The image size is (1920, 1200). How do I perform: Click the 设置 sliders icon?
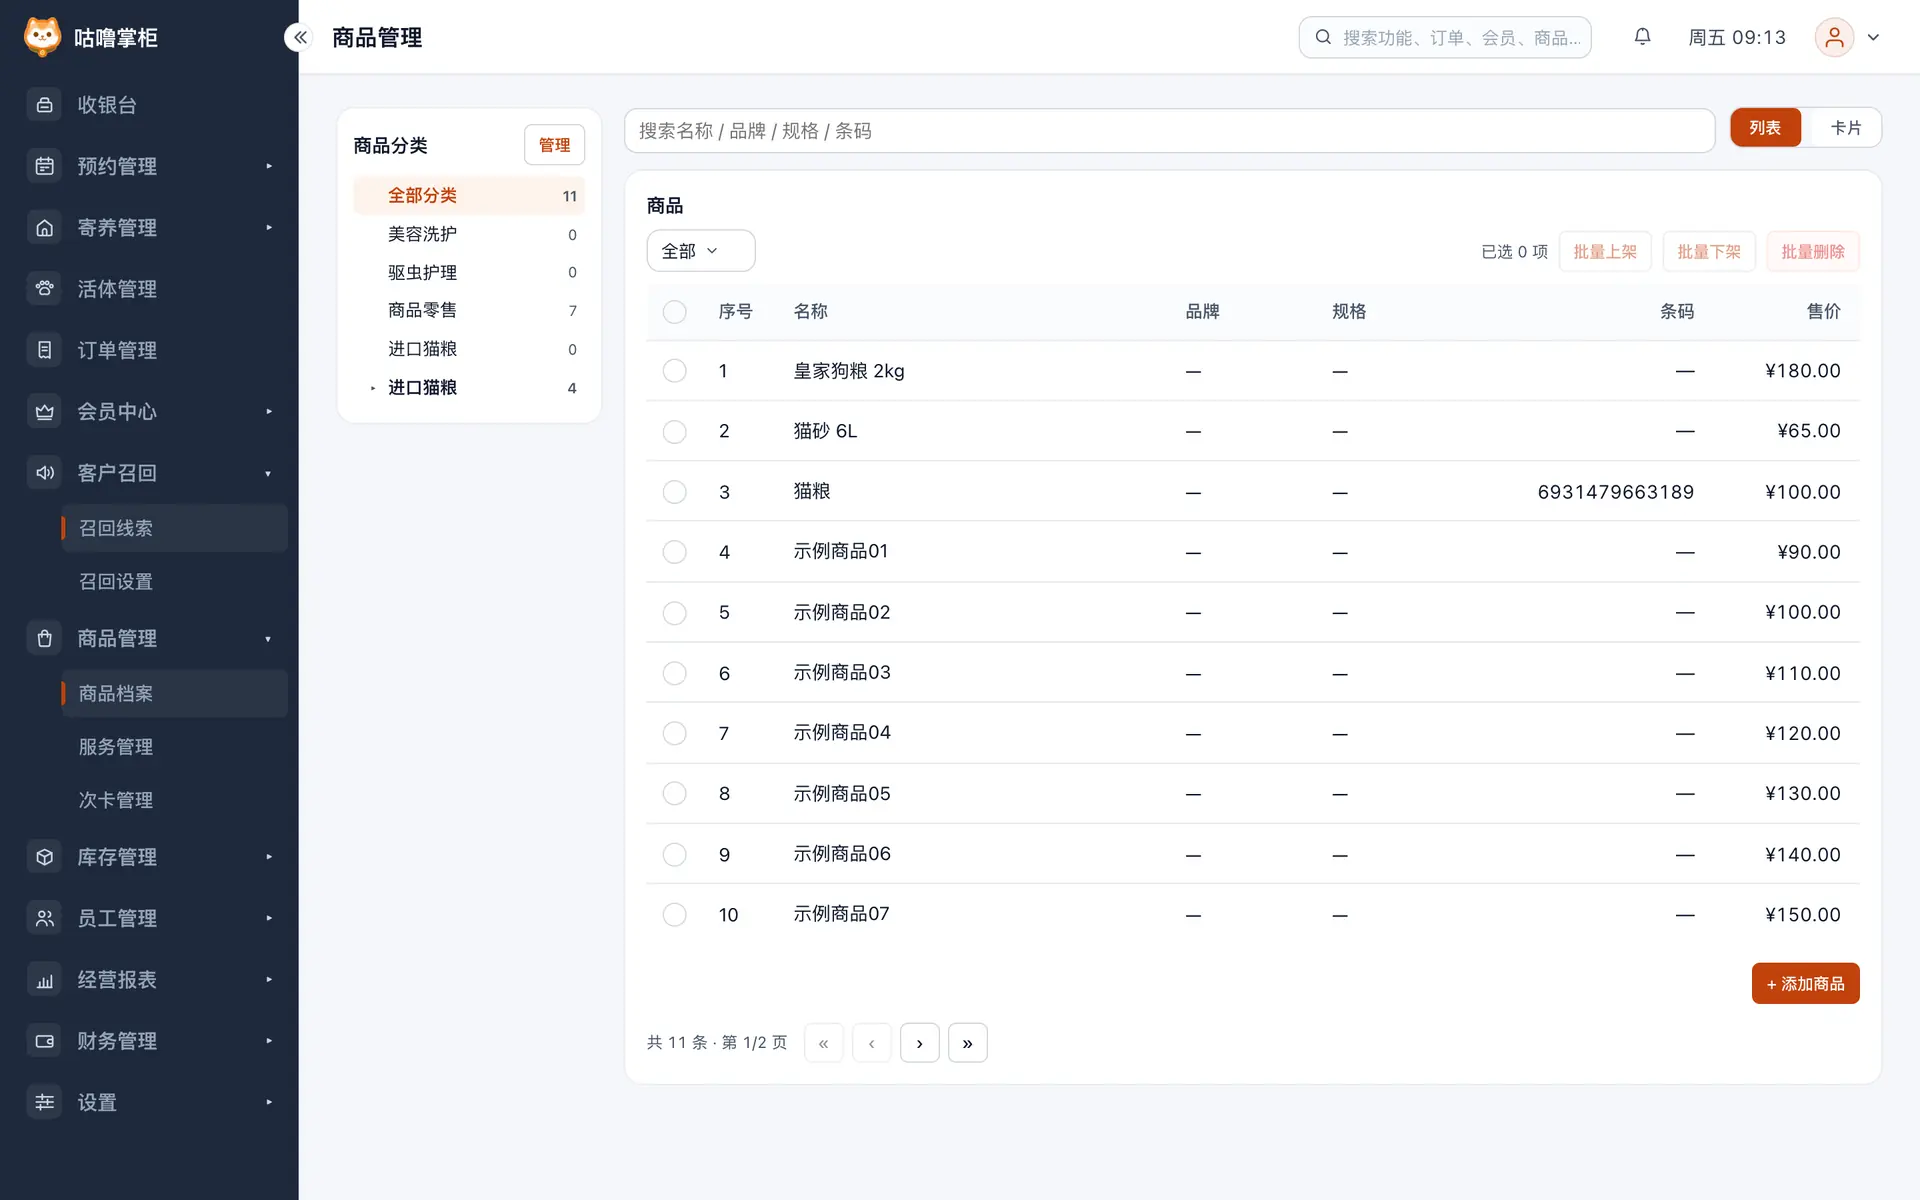click(x=45, y=1102)
